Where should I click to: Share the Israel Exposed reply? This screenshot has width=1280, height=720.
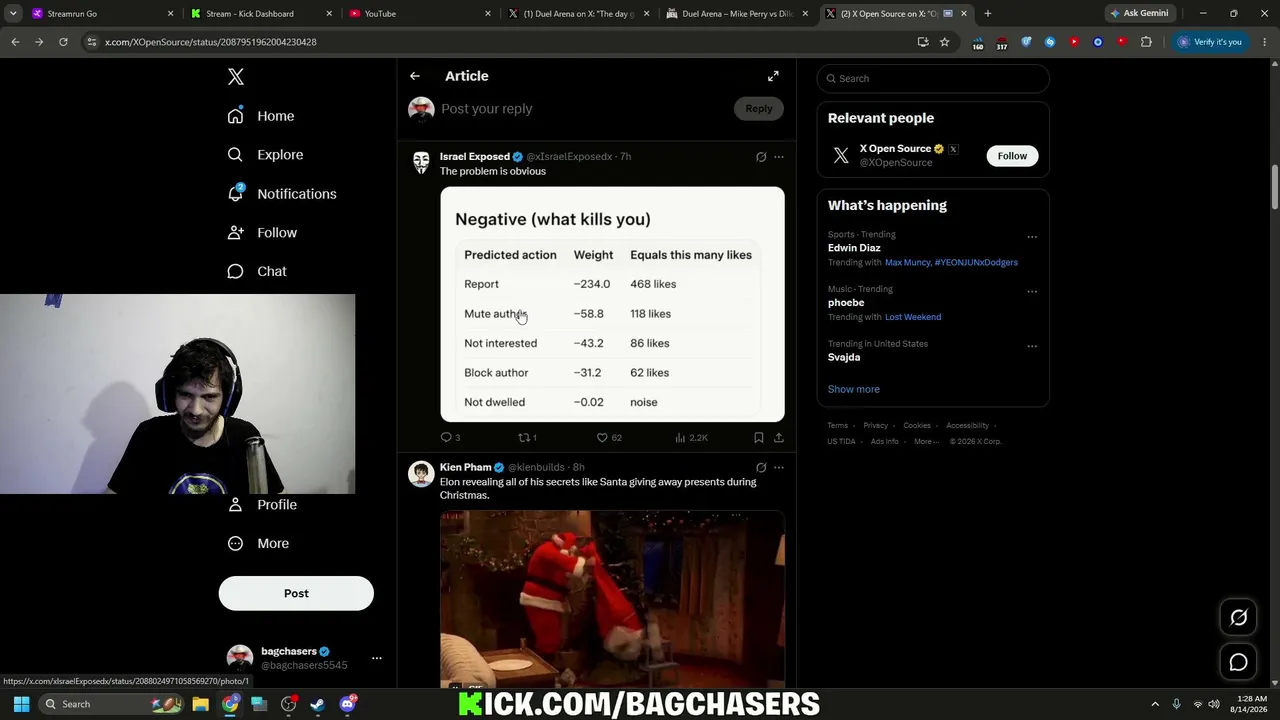pos(779,437)
